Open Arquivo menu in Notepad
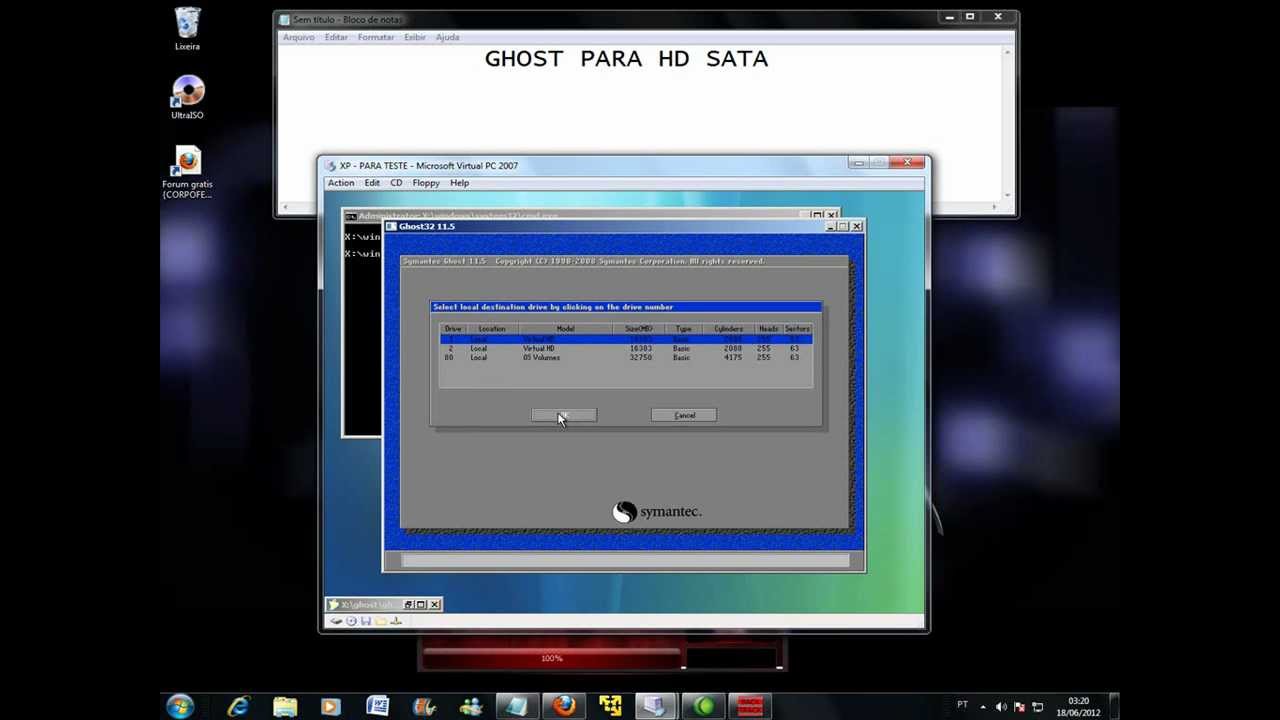Viewport: 1280px width, 720px height. (x=298, y=37)
